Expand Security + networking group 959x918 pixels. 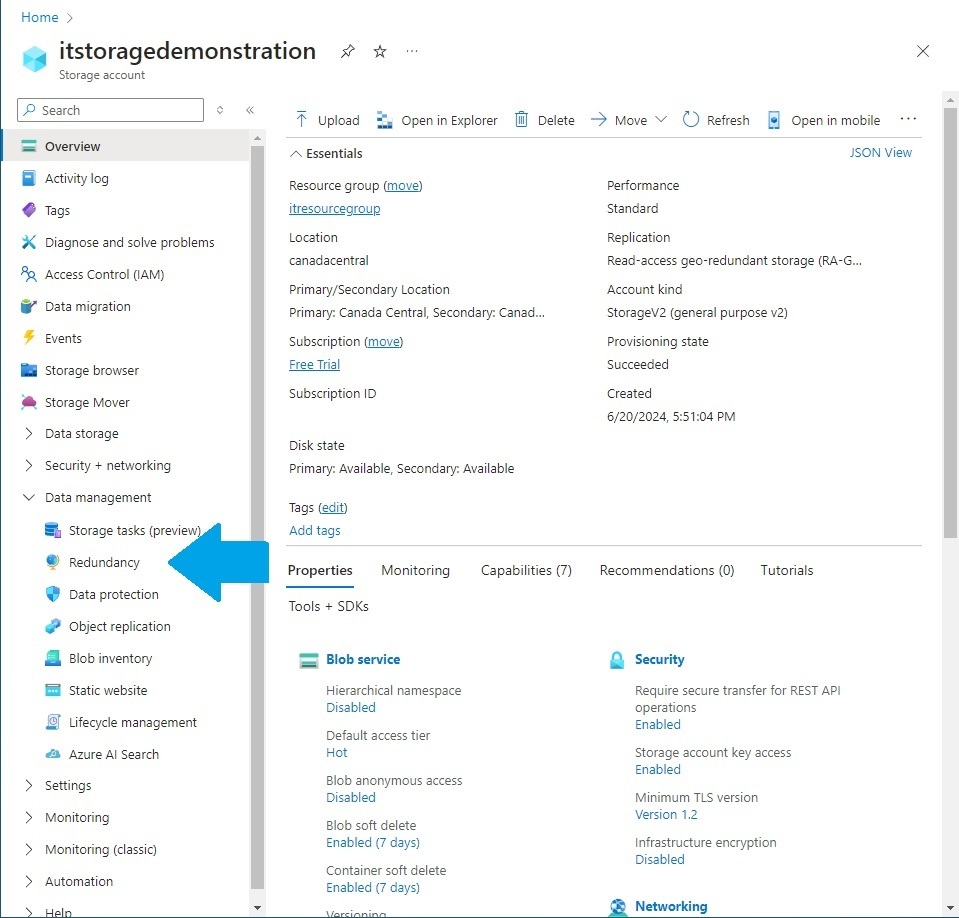click(28, 465)
